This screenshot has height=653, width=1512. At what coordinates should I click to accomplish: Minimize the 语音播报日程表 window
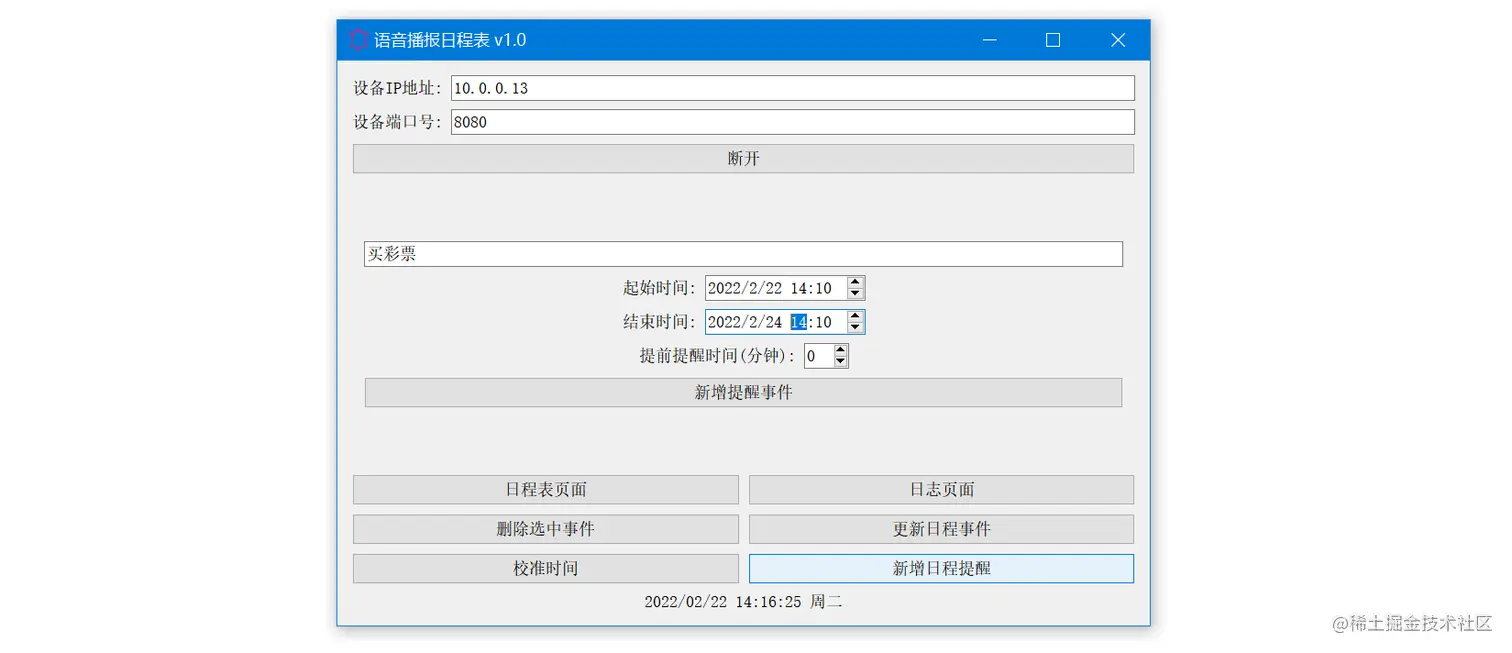coord(989,40)
